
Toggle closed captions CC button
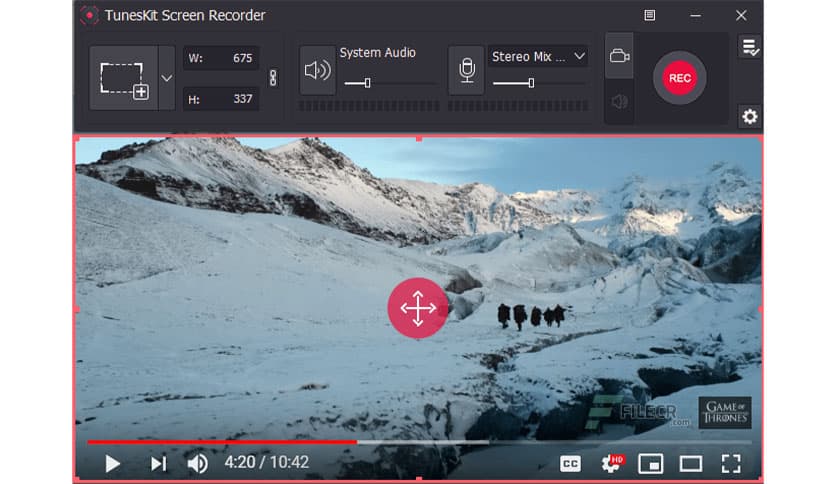570,464
